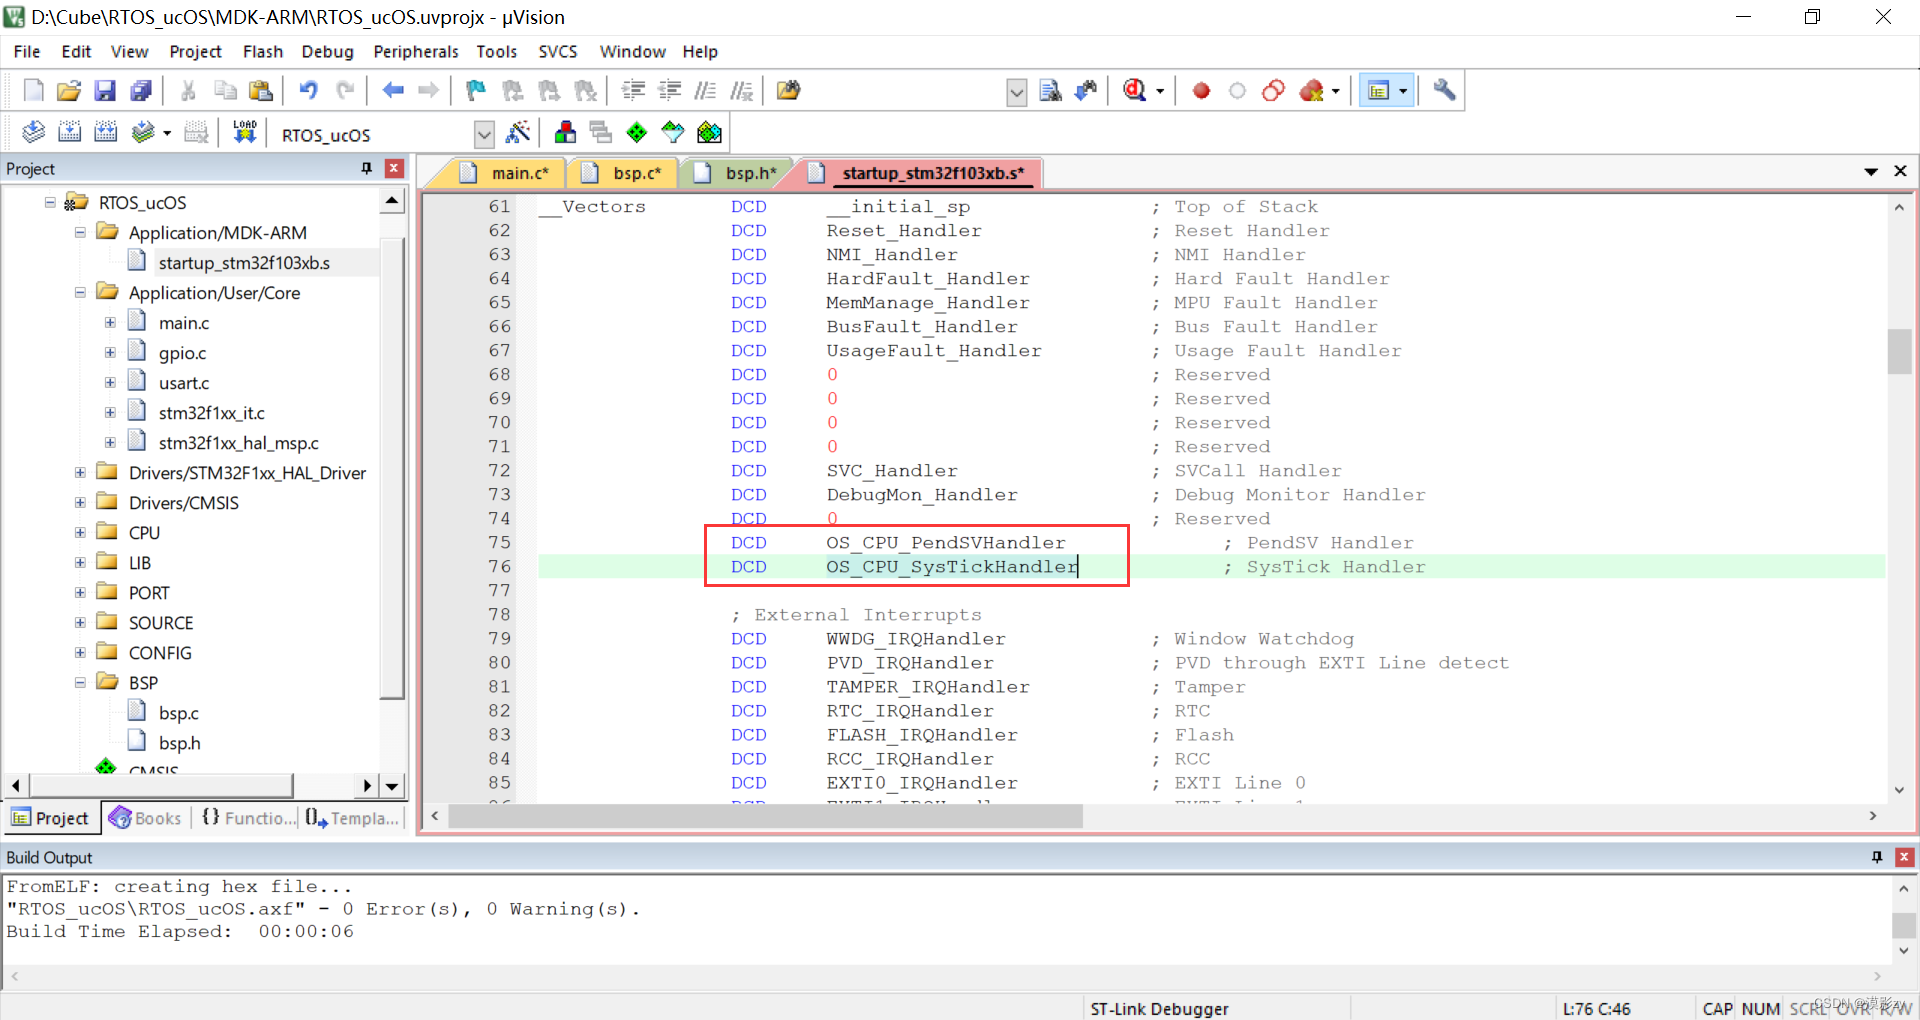This screenshot has width=1920, height=1020.
Task: Switch to the Functions panel tab
Action: point(248,818)
